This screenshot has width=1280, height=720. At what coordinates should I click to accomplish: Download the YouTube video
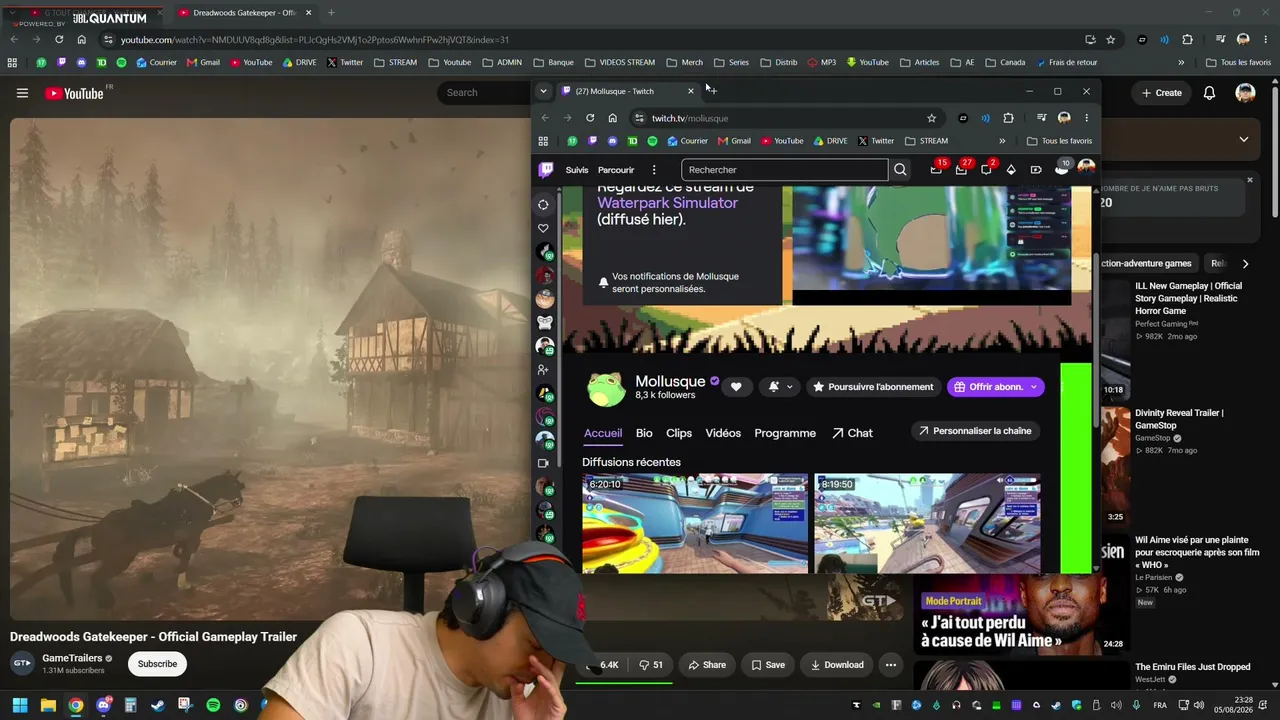click(837, 665)
